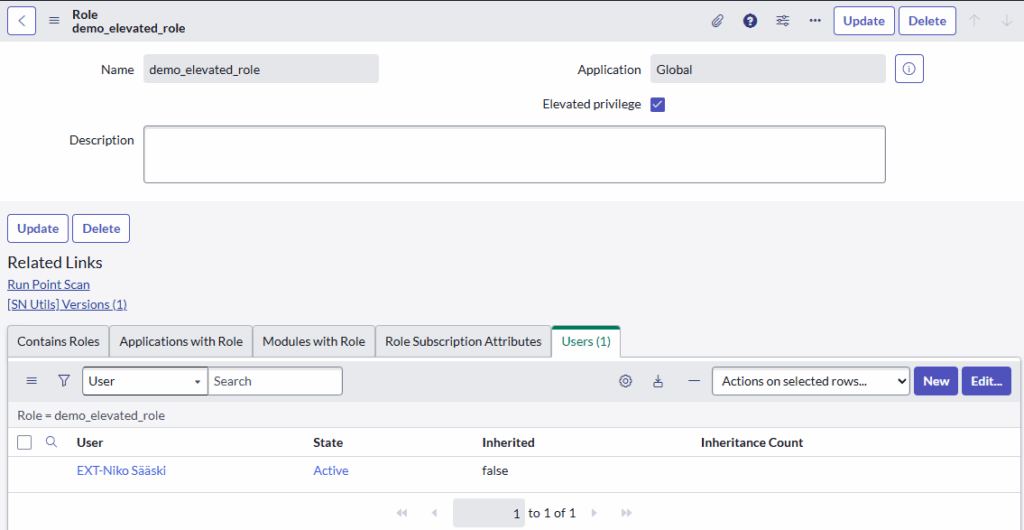Image resolution: width=1024 pixels, height=530 pixels.
Task: Show Application record info icon
Action: [x=909, y=69]
